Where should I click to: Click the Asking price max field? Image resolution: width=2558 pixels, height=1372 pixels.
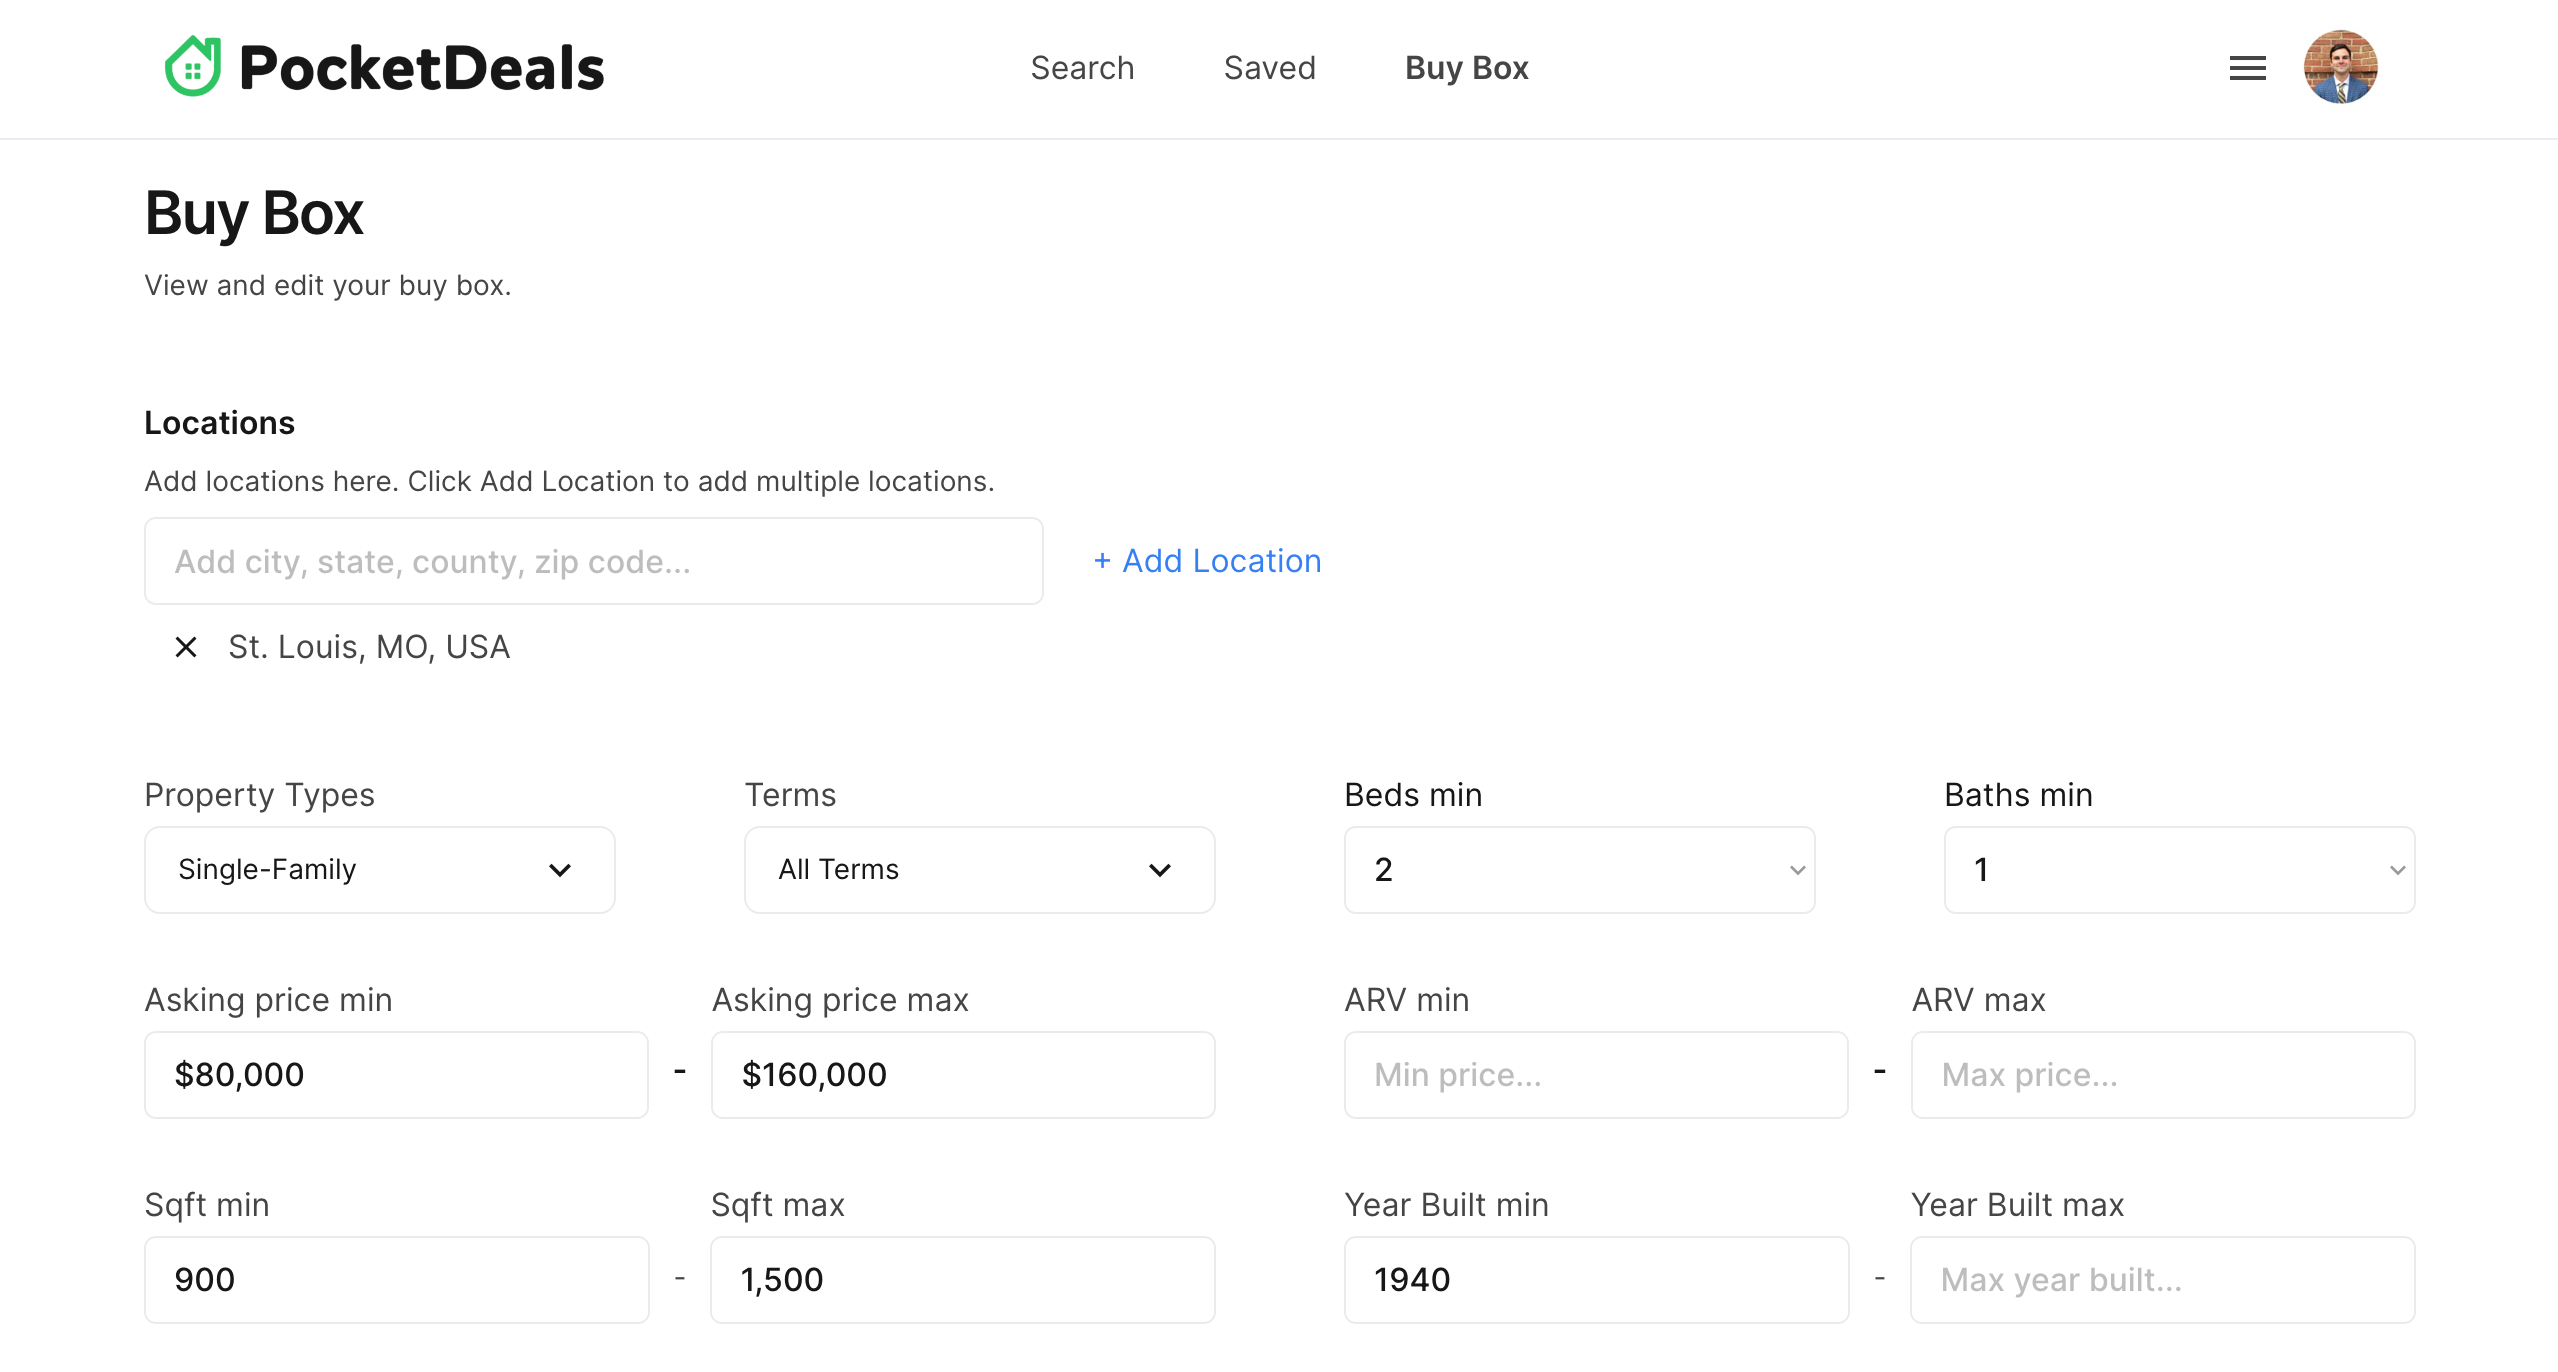[962, 1074]
